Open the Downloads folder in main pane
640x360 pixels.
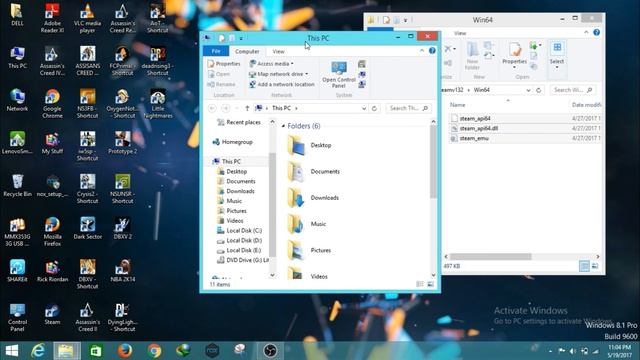(313, 198)
